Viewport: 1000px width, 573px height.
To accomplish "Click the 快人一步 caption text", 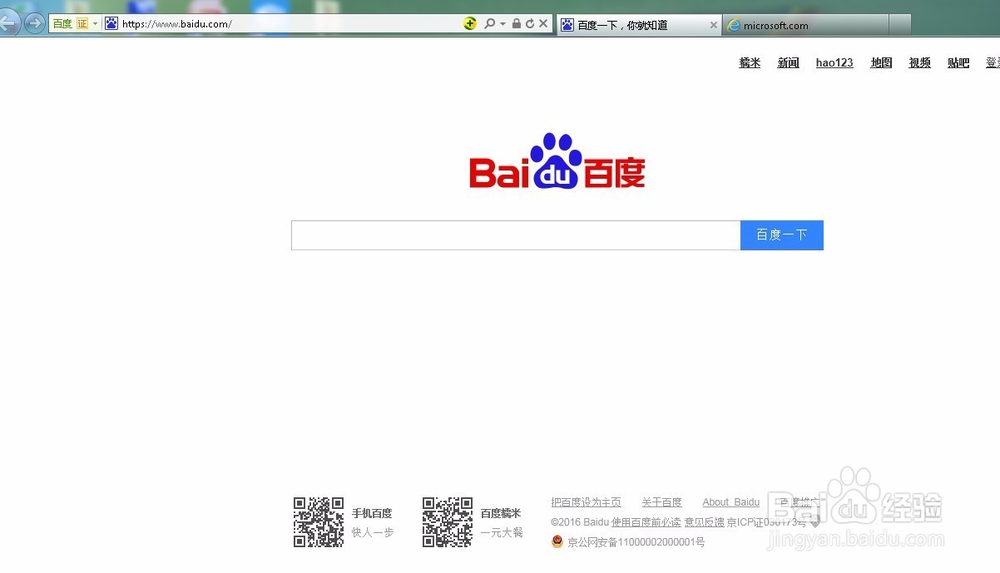I will tap(372, 532).
